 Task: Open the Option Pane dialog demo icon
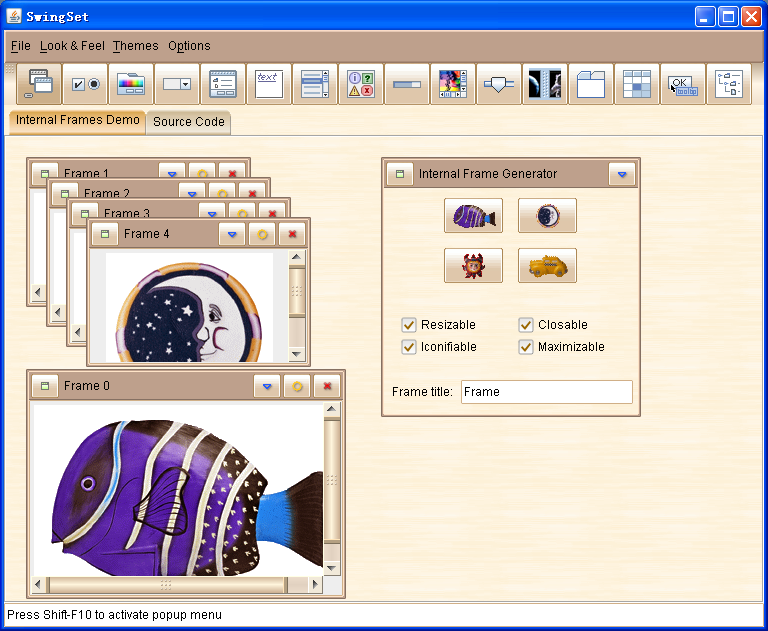click(361, 84)
